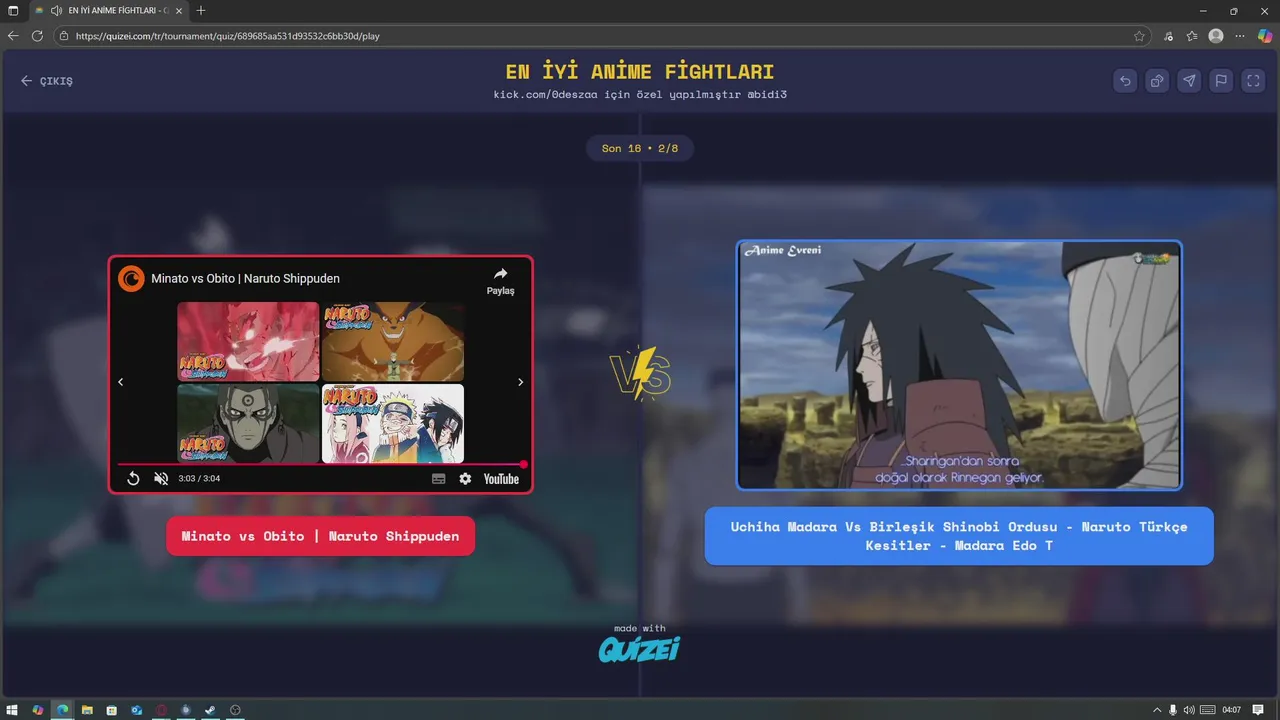This screenshot has width=1280, height=720.
Task: Open the red Kyuubi Naruto suggested thumbnail
Action: (248, 342)
